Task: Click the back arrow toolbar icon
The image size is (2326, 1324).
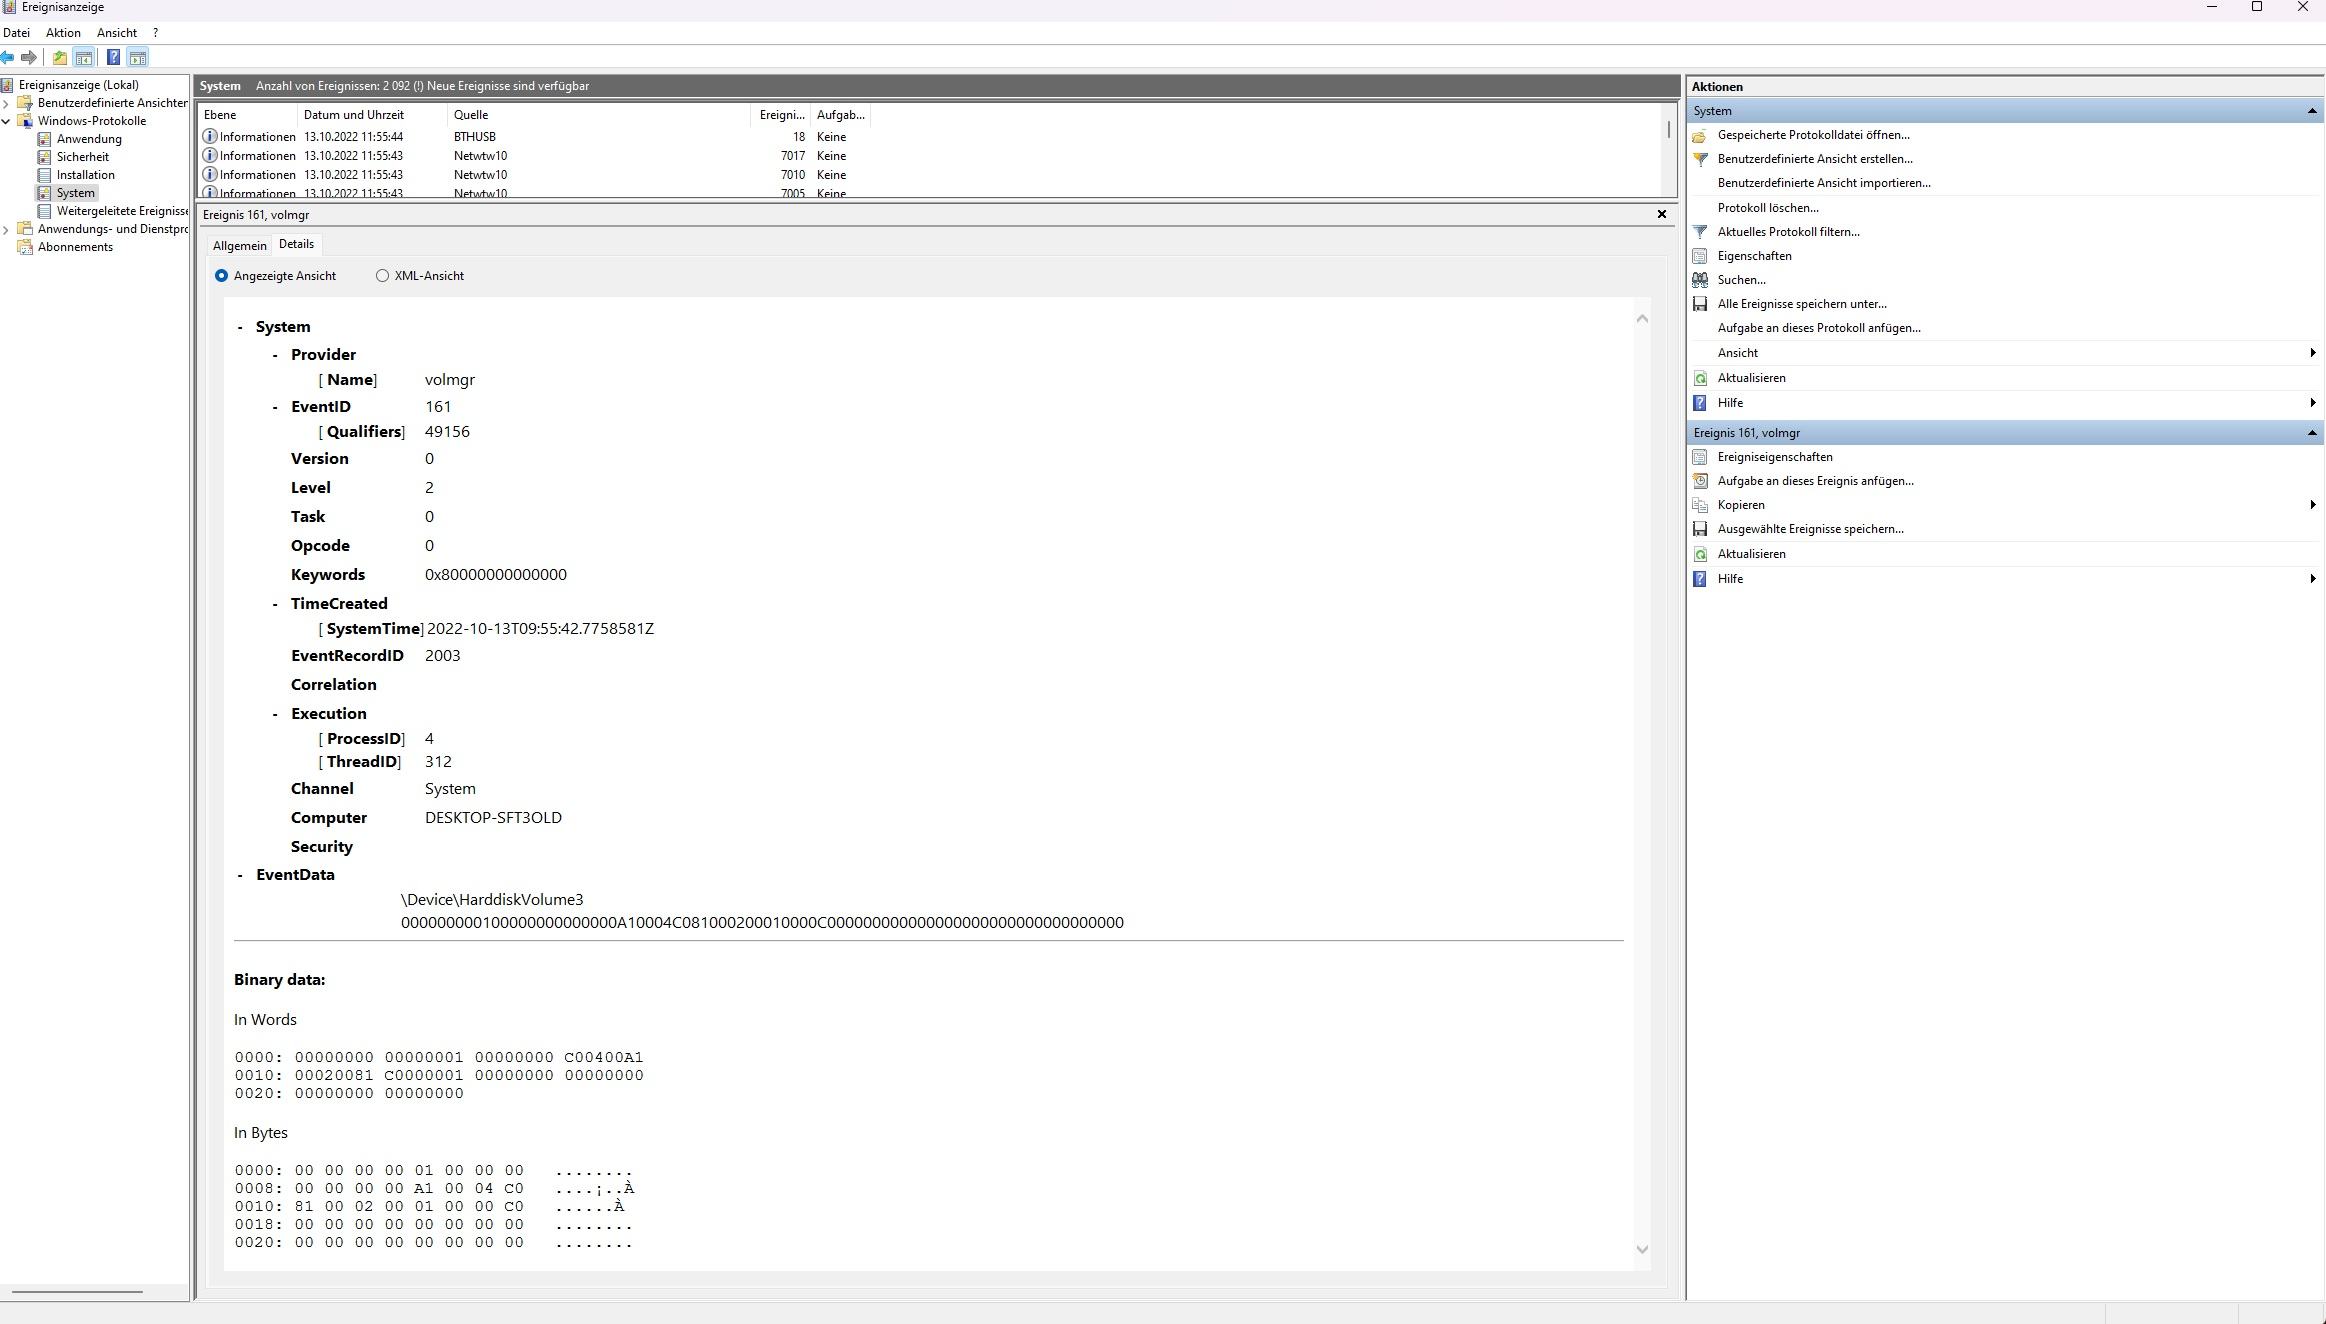Action: pyautogui.click(x=8, y=58)
